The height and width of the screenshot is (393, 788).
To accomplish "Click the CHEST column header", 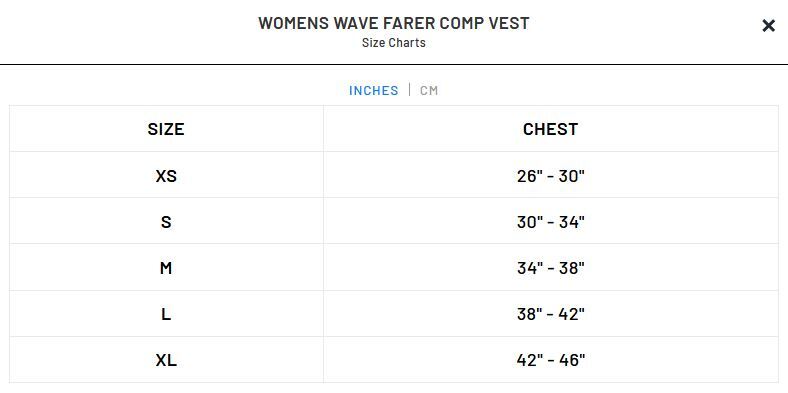I will coord(551,129).
